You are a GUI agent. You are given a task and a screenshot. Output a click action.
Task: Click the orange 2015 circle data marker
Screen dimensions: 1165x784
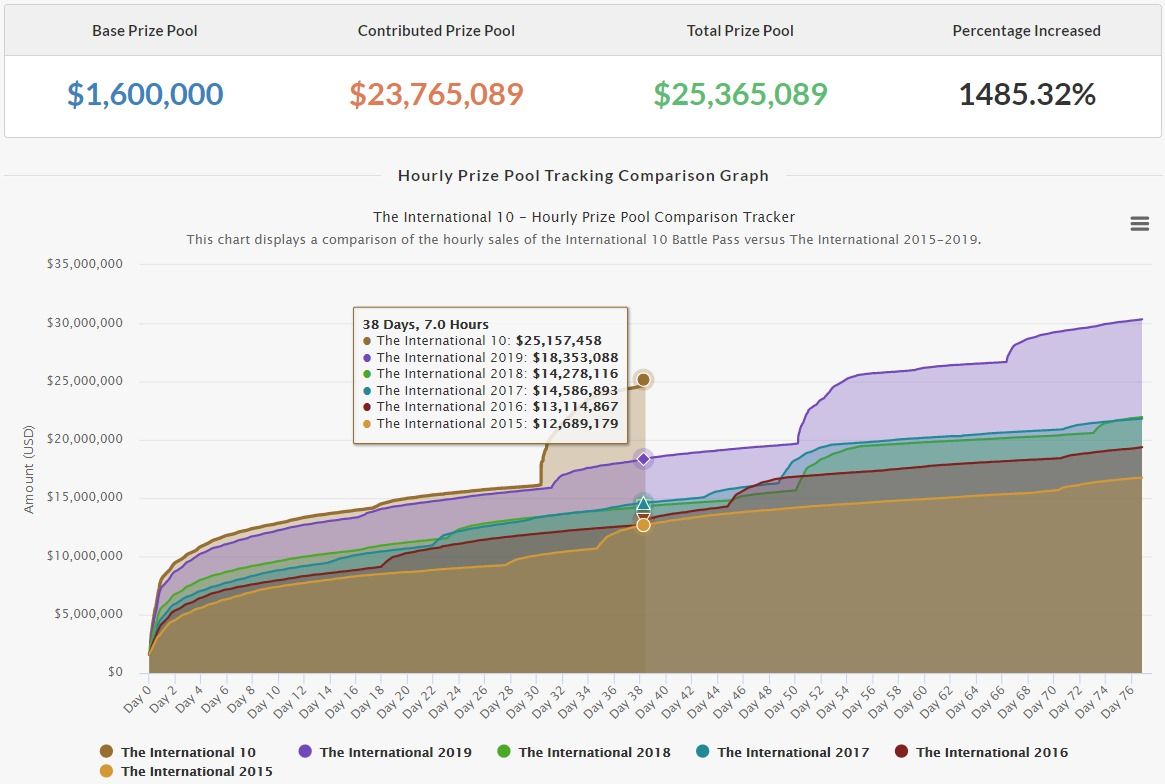[643, 525]
